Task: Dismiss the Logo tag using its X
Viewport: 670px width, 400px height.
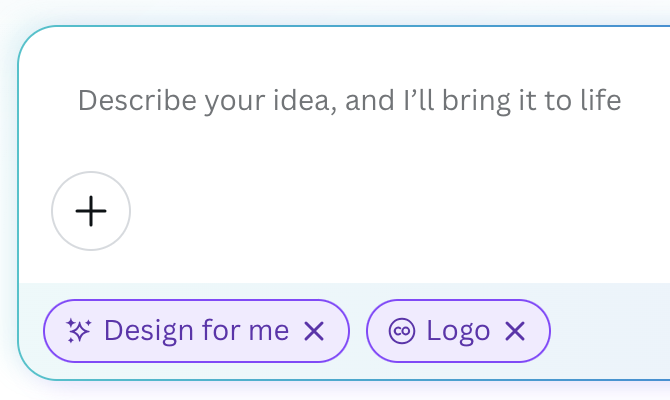Action: pyautogui.click(x=515, y=331)
